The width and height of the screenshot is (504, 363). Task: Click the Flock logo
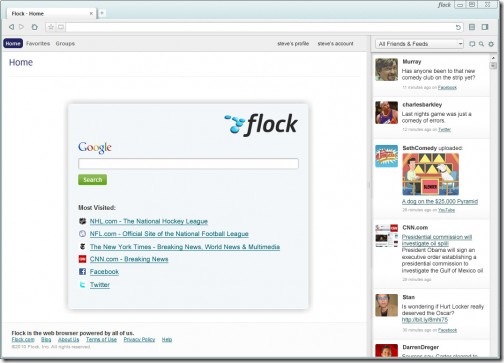click(x=261, y=125)
